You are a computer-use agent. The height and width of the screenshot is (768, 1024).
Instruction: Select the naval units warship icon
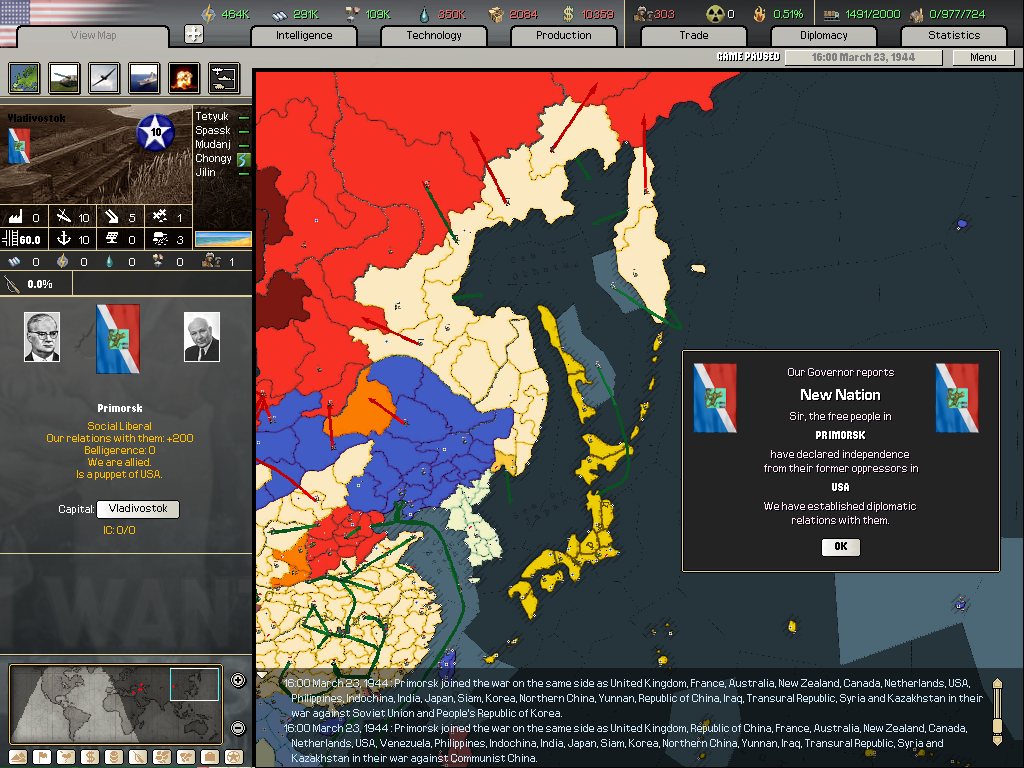(143, 78)
